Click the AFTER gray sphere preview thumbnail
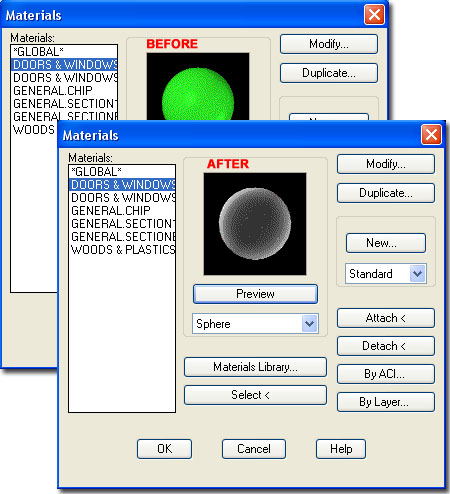The width and height of the screenshot is (450, 494). tap(255, 224)
